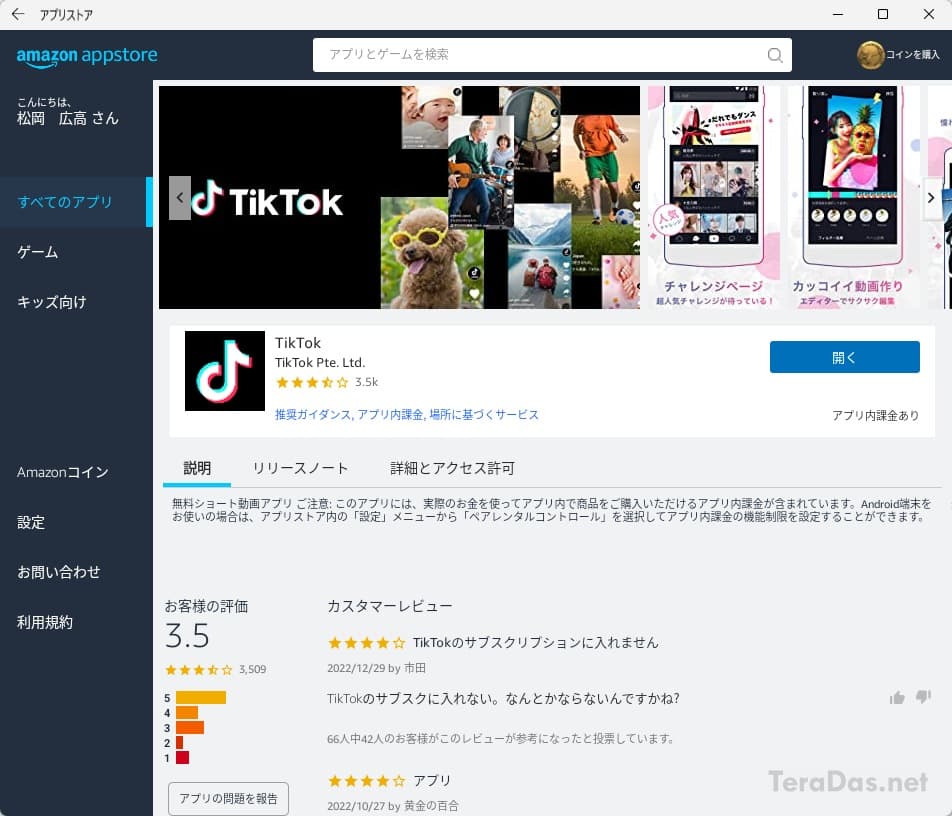Select すべてのアプリ in the sidebar

pos(76,202)
